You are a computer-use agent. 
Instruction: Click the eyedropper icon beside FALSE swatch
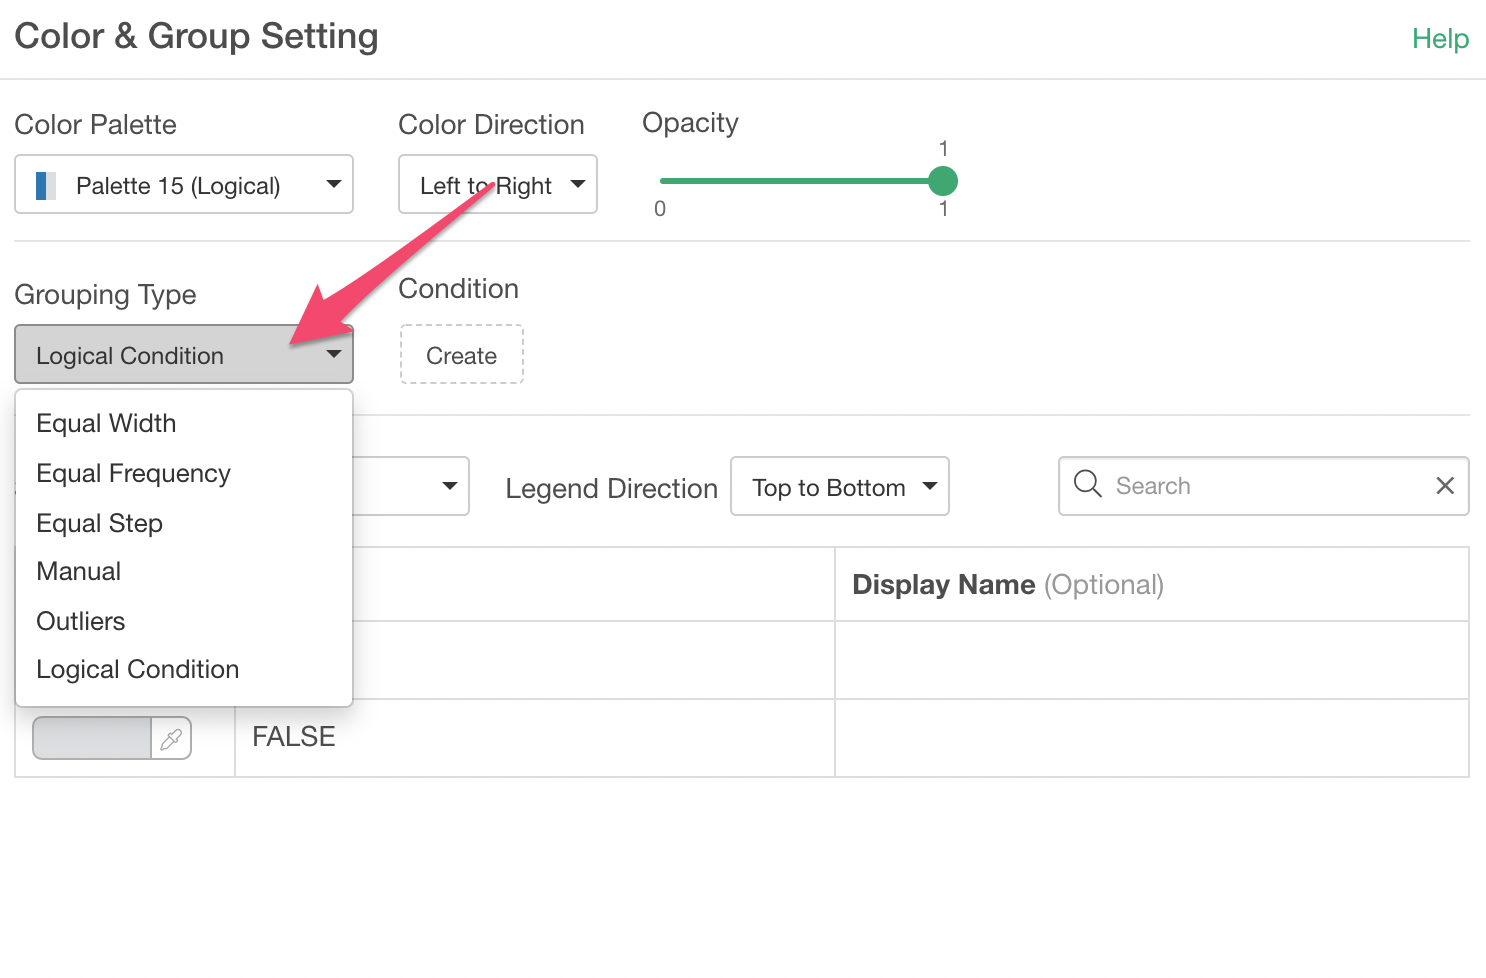pyautogui.click(x=171, y=739)
